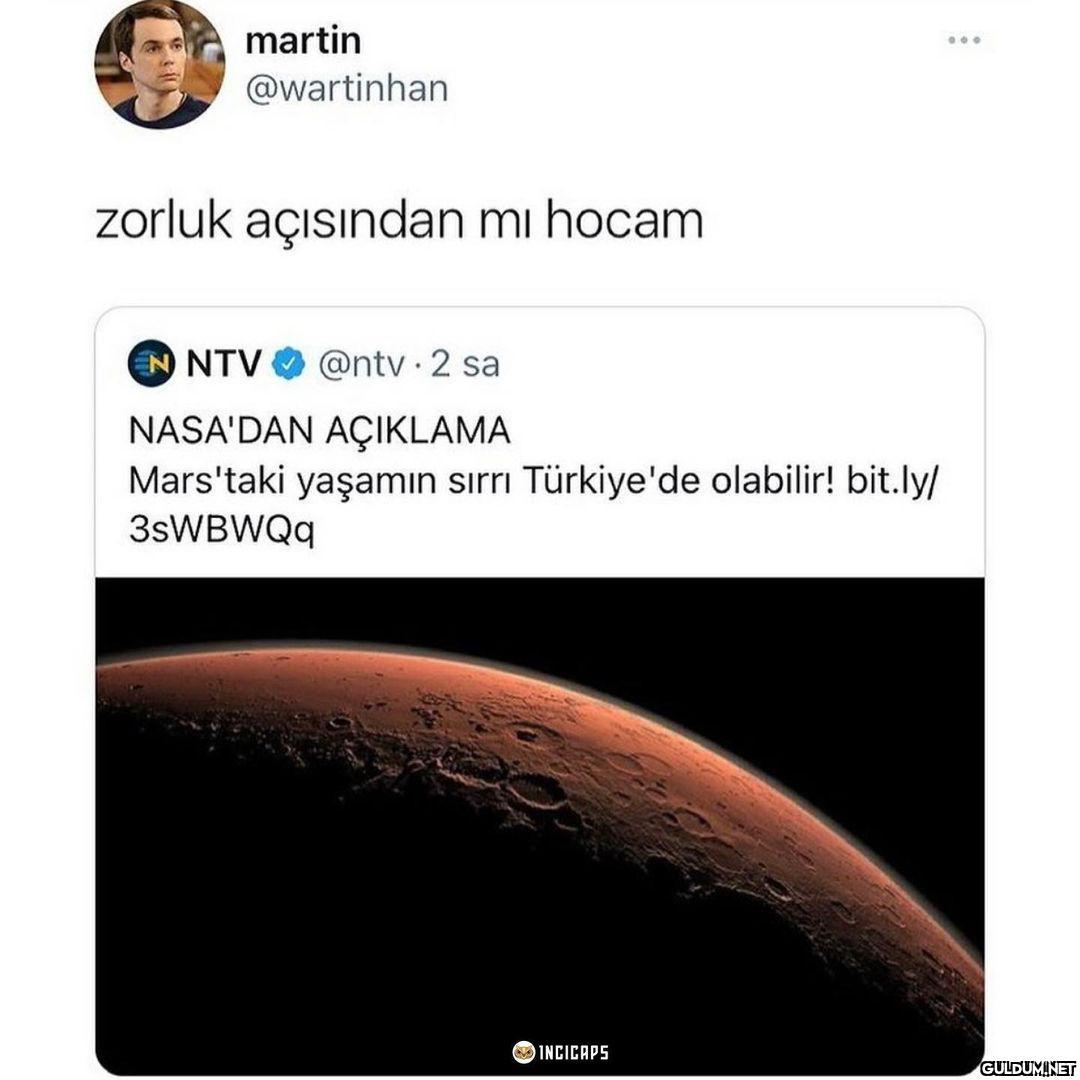
Task: Open martin's profile avatar picture
Action: [x=160, y=65]
